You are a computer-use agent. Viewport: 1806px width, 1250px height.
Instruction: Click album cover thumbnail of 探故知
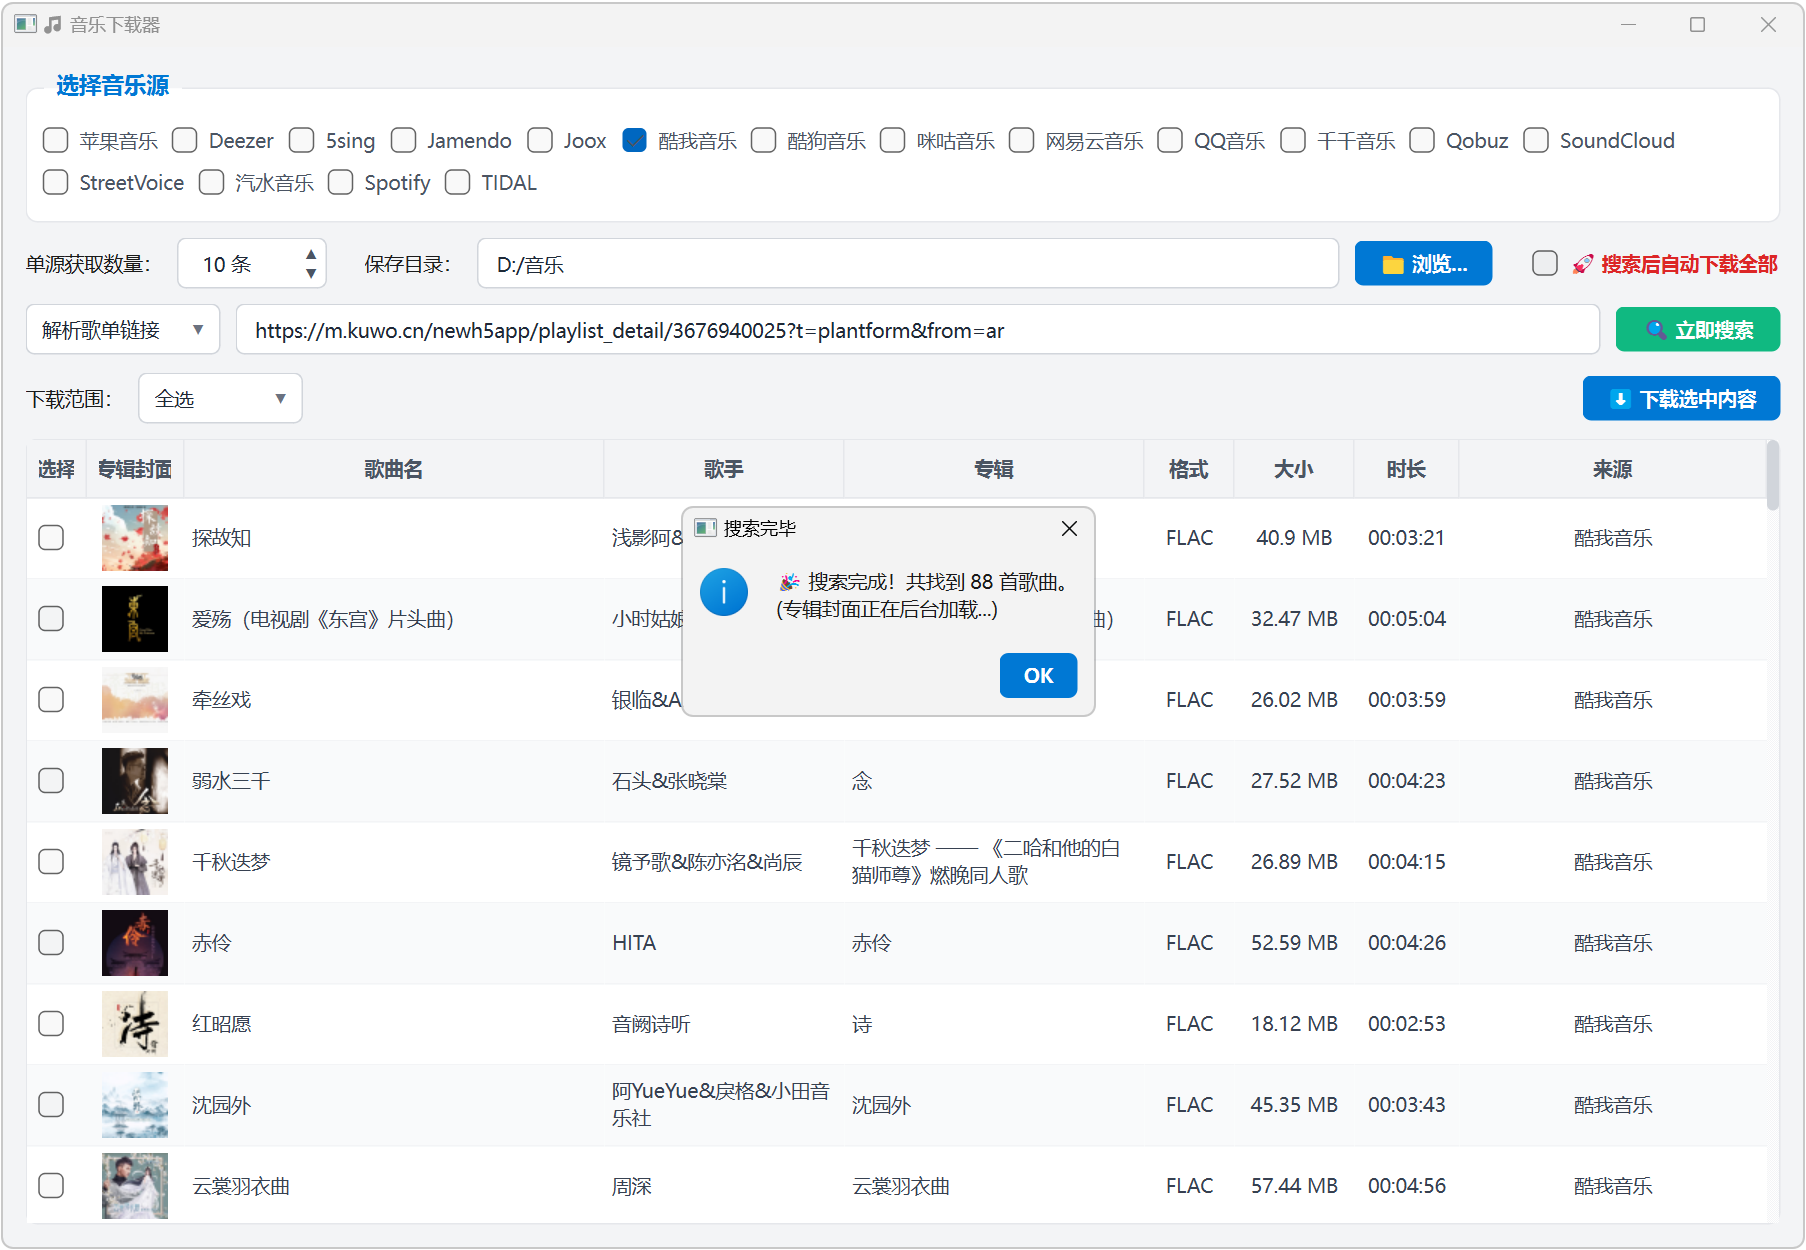click(x=135, y=538)
